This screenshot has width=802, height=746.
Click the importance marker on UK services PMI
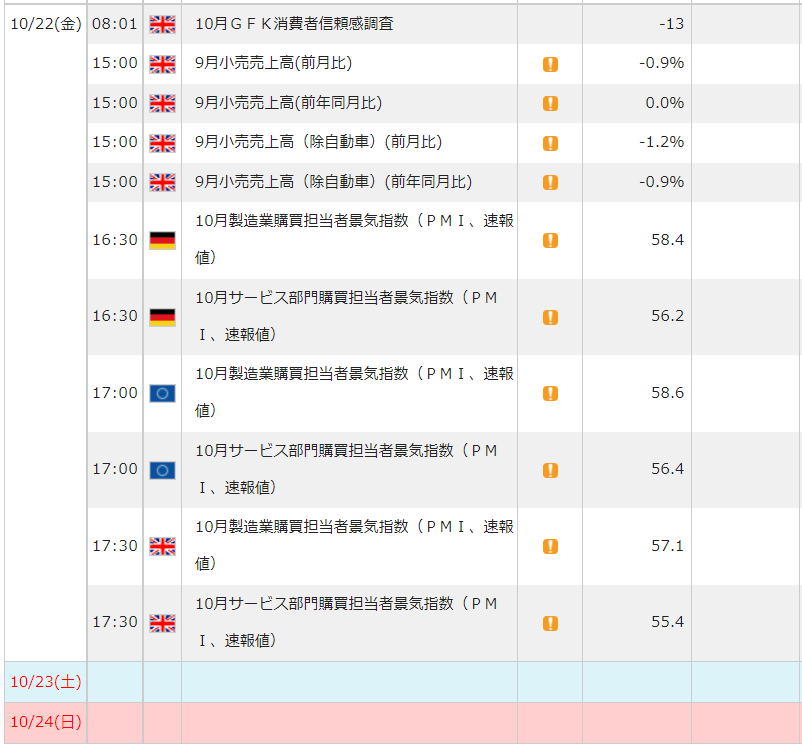tap(549, 622)
